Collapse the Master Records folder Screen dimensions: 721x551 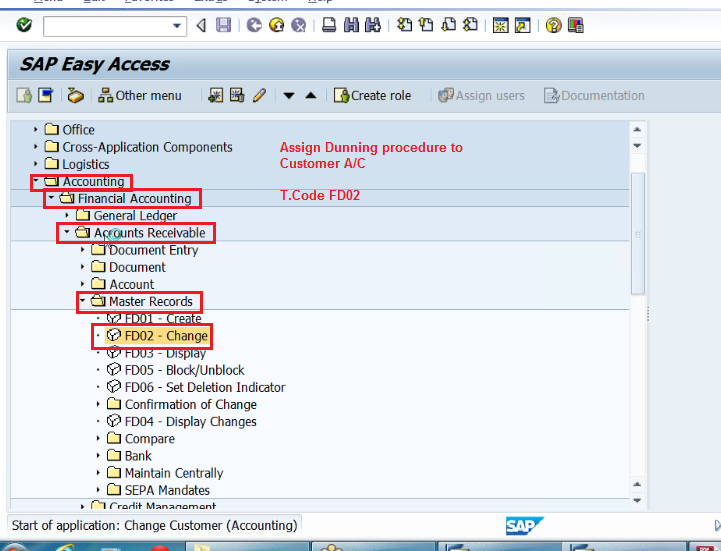tap(82, 301)
